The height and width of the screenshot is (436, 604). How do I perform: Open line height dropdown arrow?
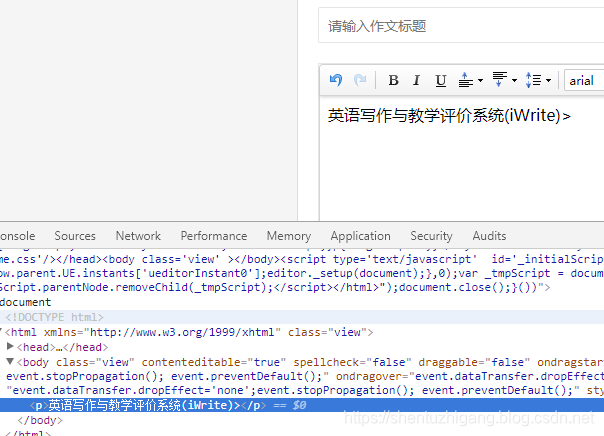[548, 80]
